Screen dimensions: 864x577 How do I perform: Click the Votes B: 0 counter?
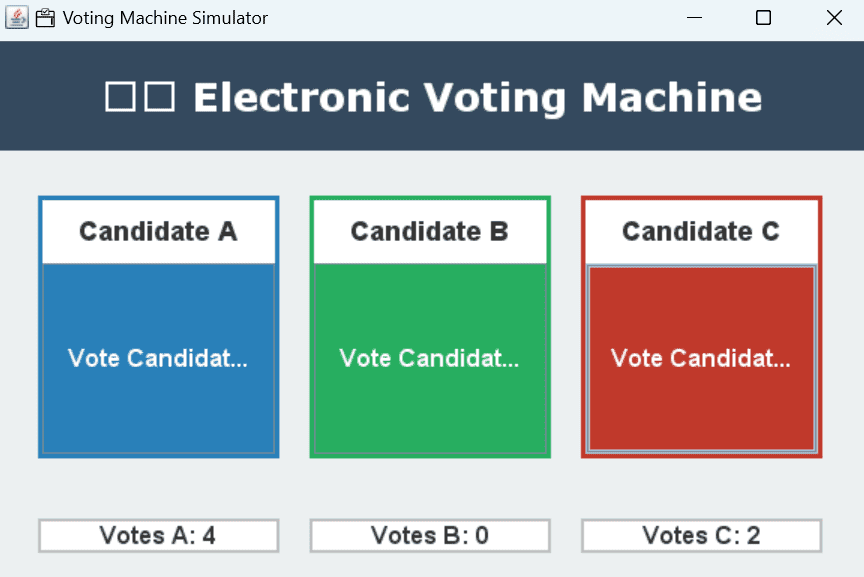coord(430,535)
